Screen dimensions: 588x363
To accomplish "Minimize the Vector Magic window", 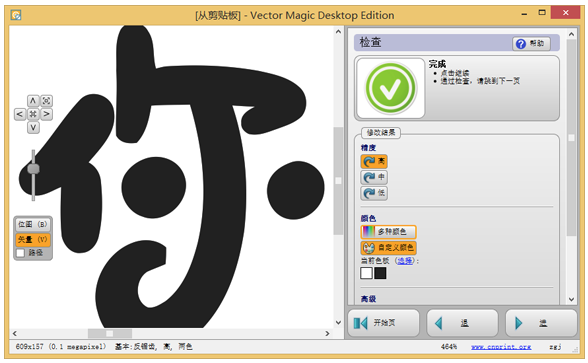I will pos(524,14).
